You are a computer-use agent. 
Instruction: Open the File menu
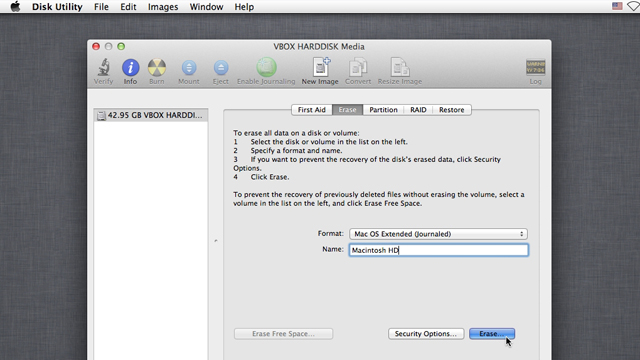[101, 7]
